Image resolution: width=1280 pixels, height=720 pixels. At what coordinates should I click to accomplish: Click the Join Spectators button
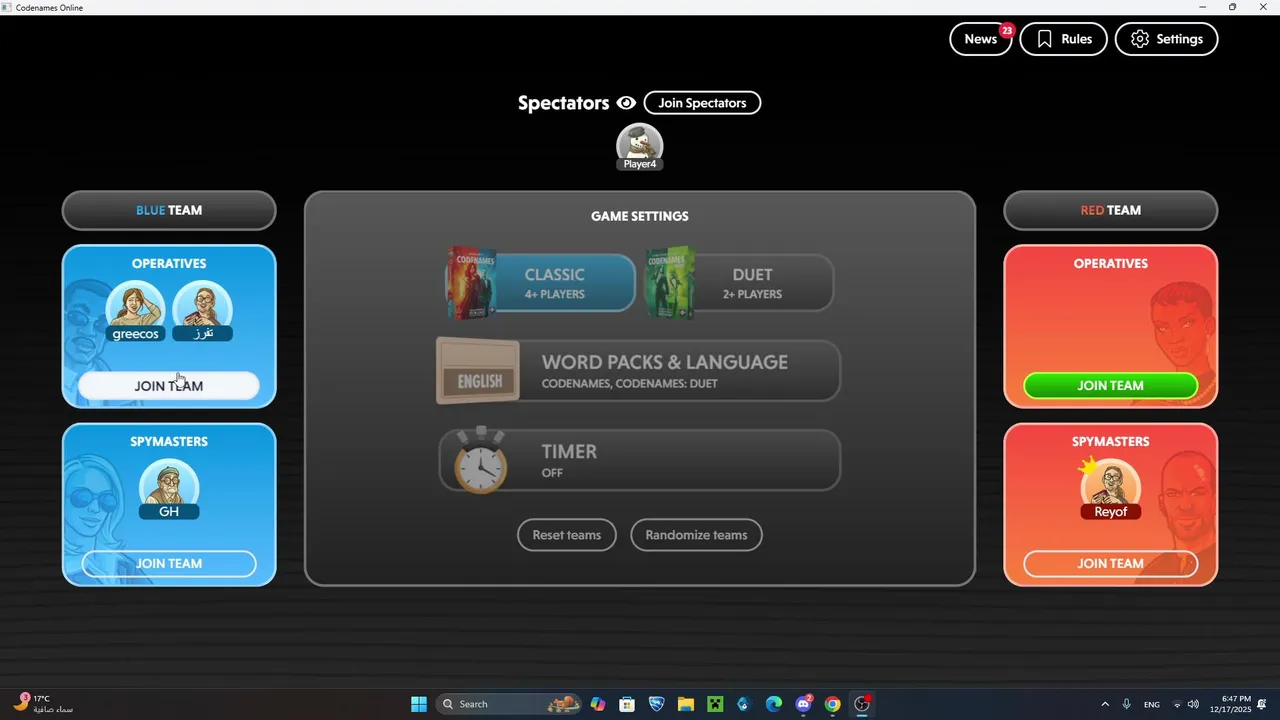click(x=702, y=103)
